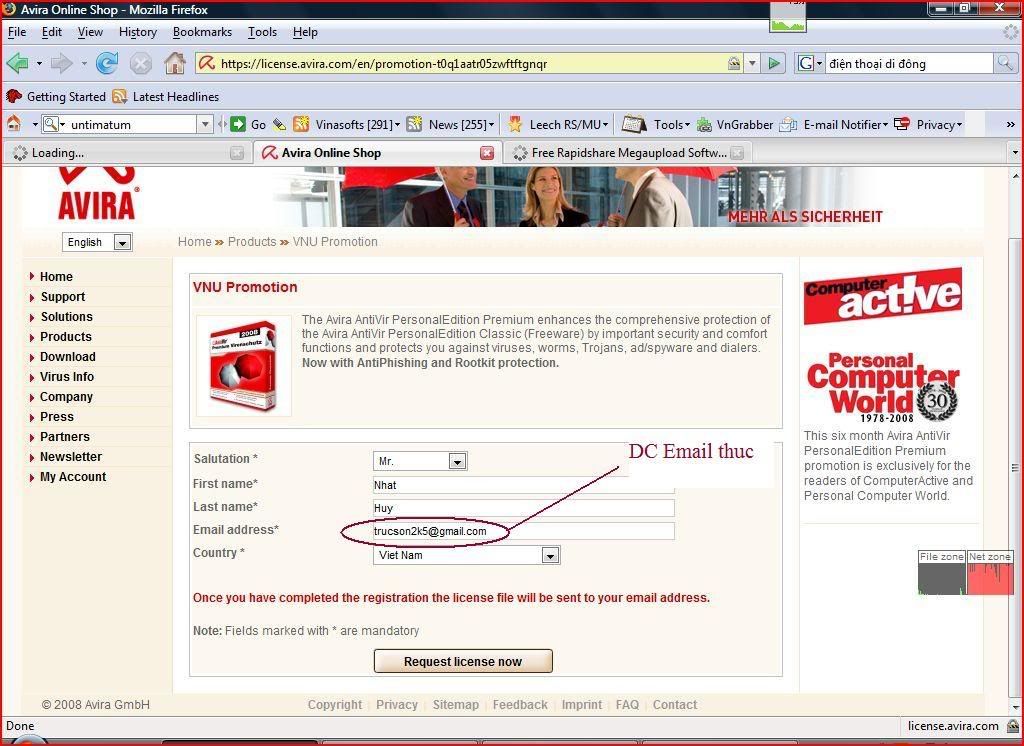Image resolution: width=1024 pixels, height=746 pixels.
Task: Open the Home page icon in navigation bar
Action: tap(174, 63)
